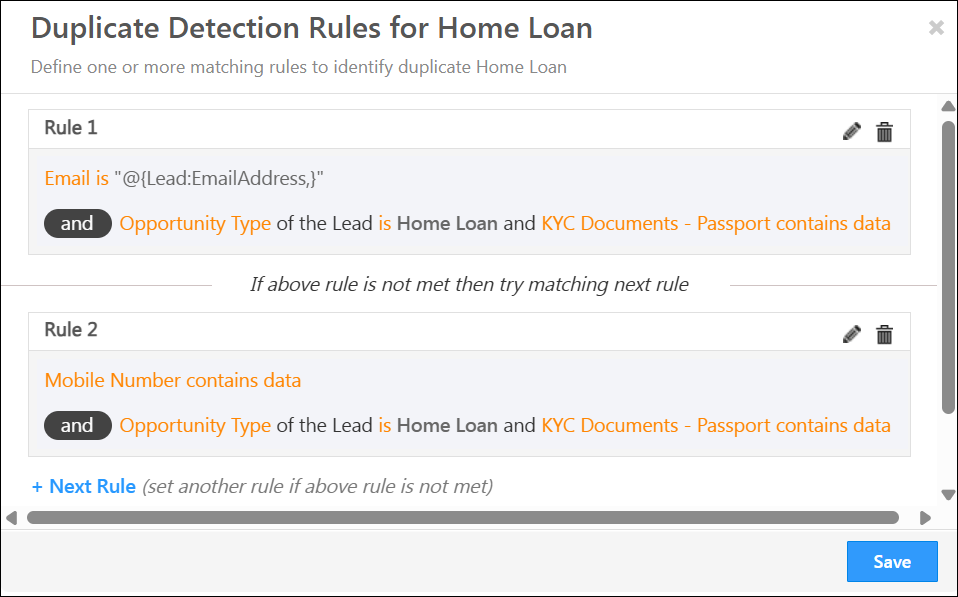Select the Email is condition in Rule 1
The height and width of the screenshot is (597, 958).
pos(76,178)
